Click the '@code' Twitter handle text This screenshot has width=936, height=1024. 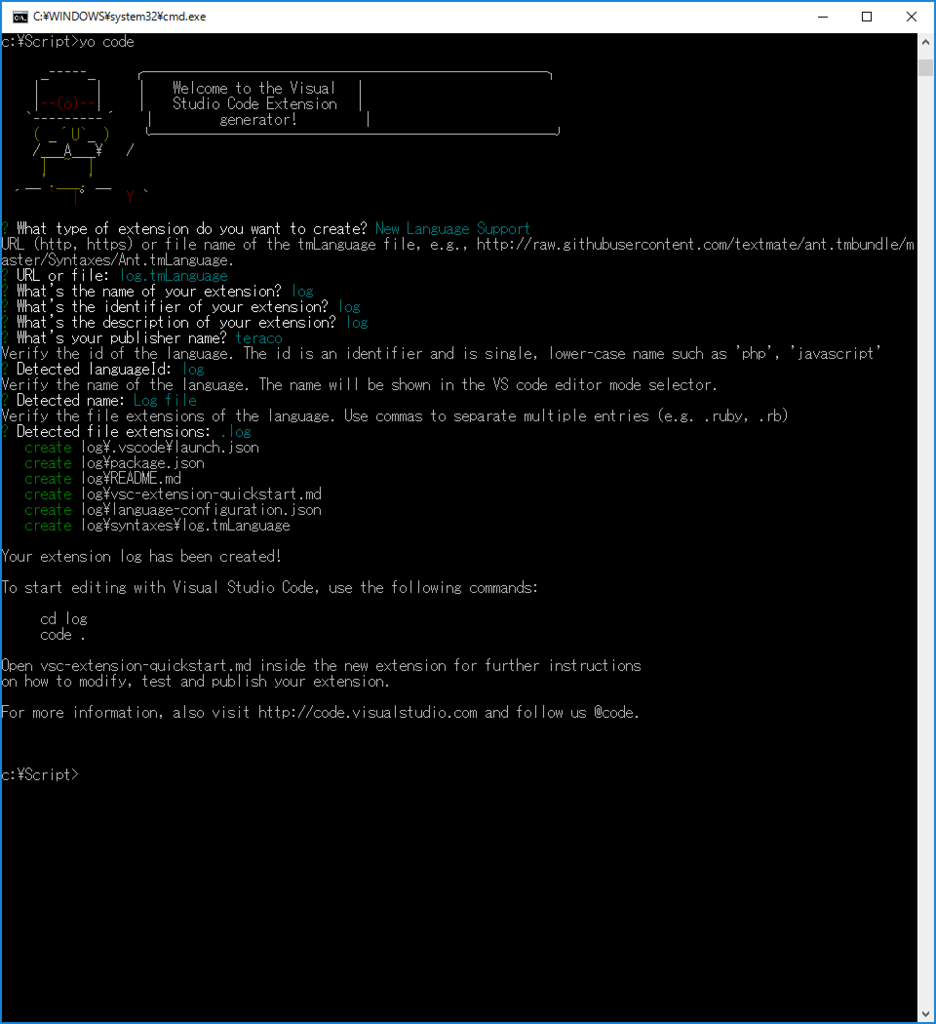coord(614,712)
